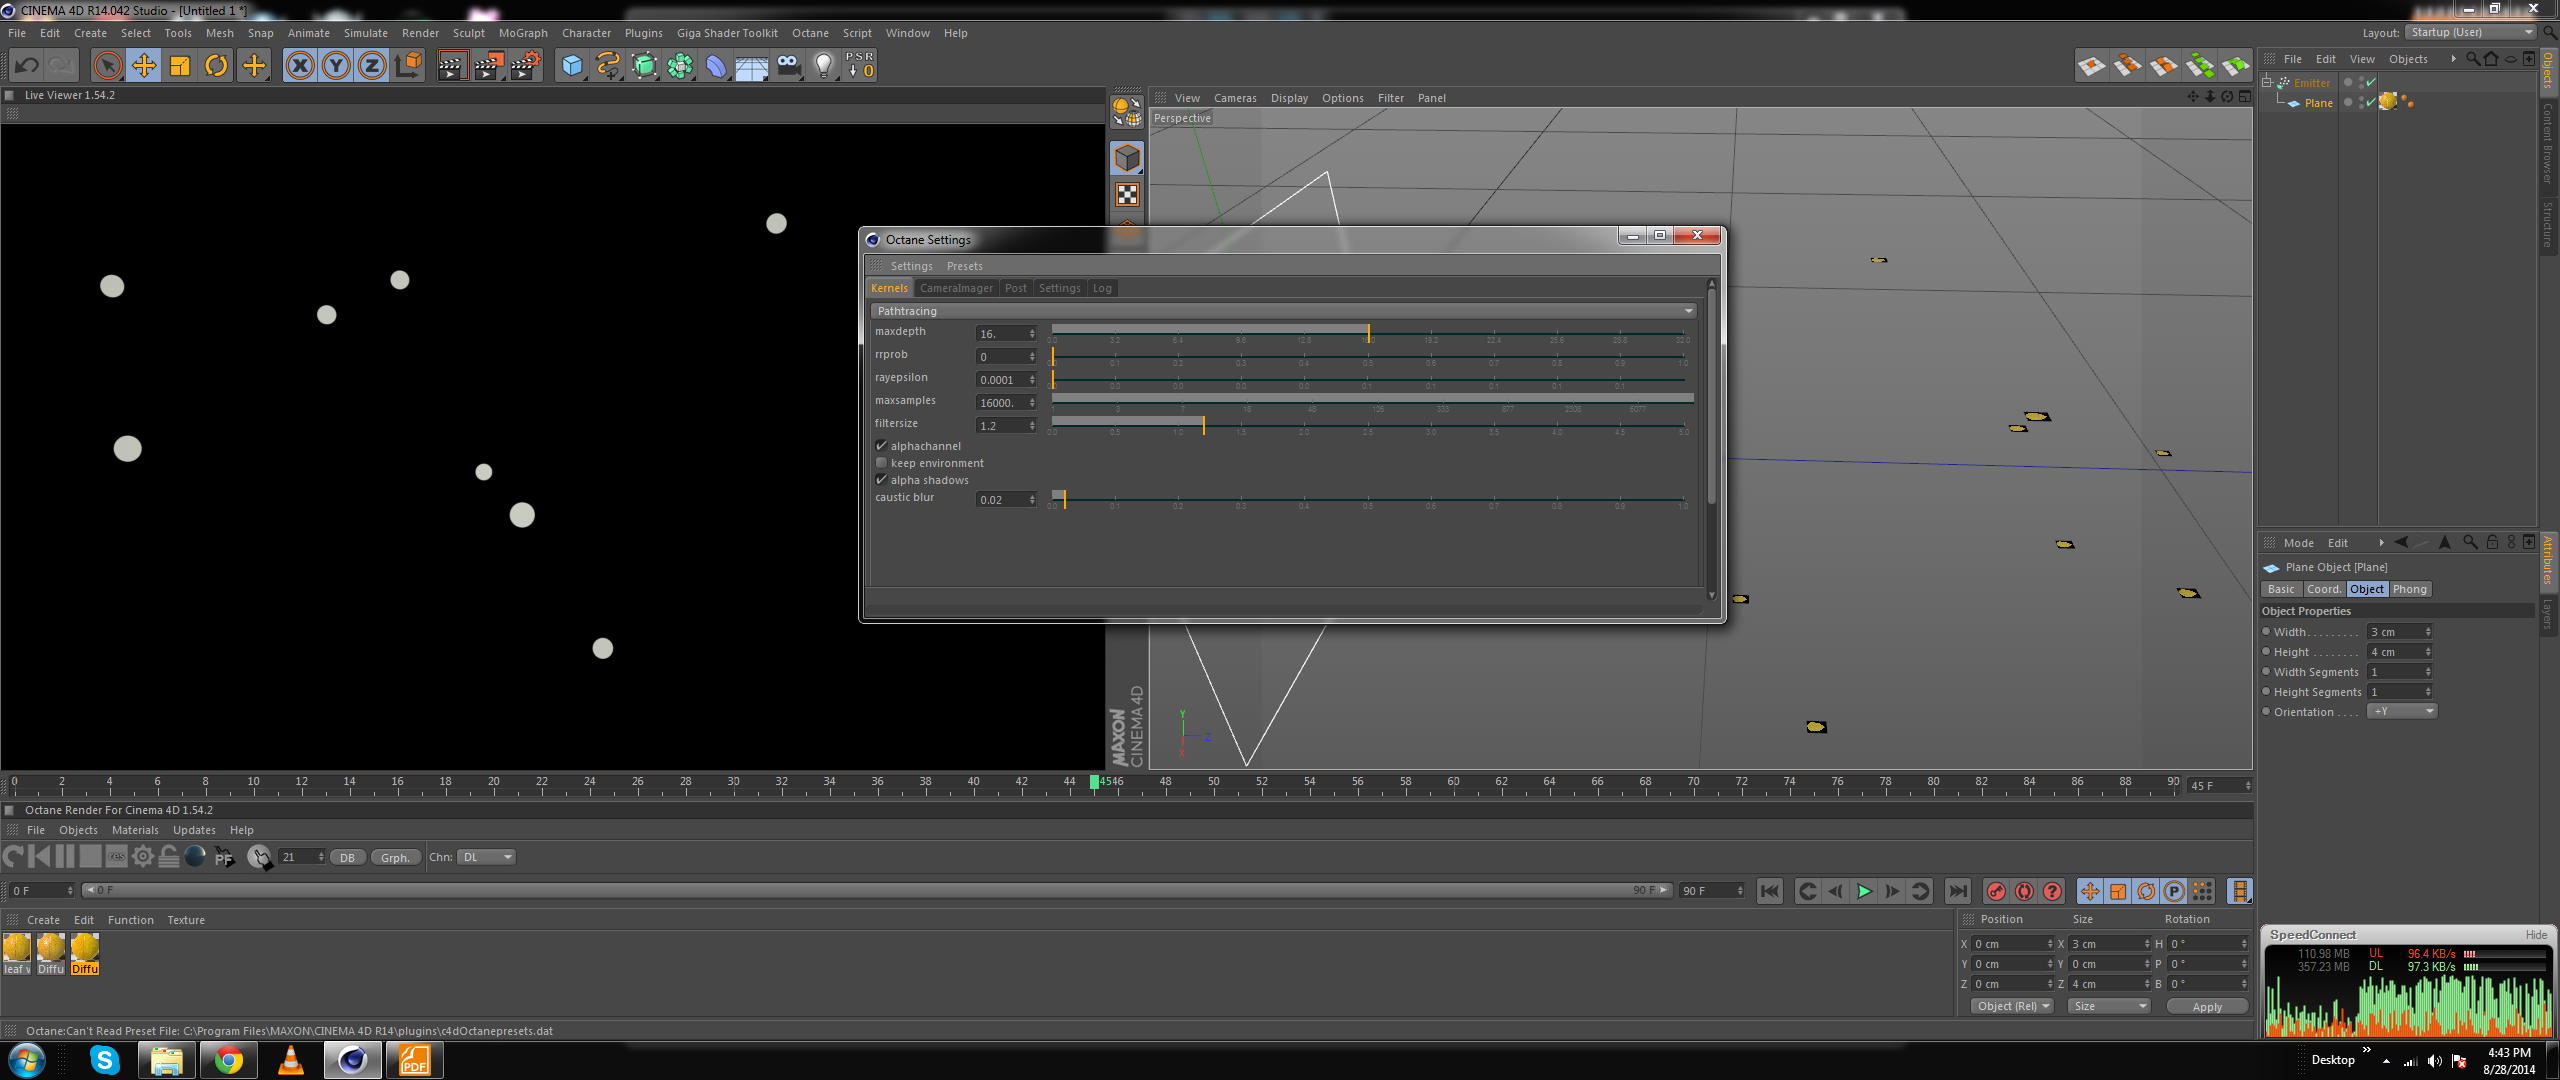Open the Orientation +Y dropdown

2401,712
